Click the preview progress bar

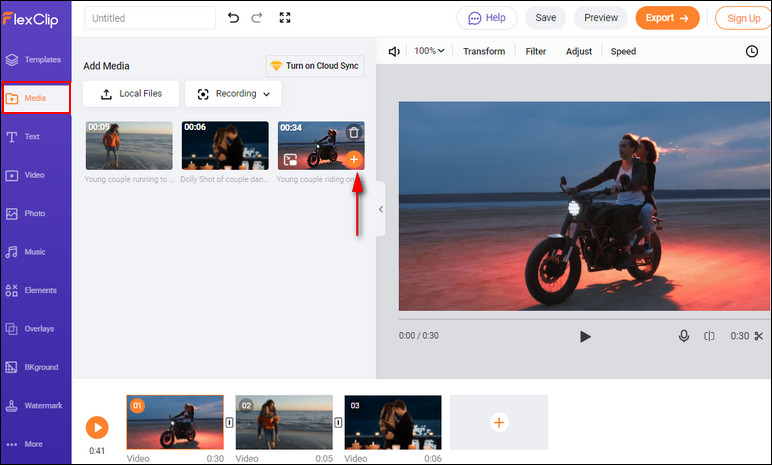pos(584,319)
